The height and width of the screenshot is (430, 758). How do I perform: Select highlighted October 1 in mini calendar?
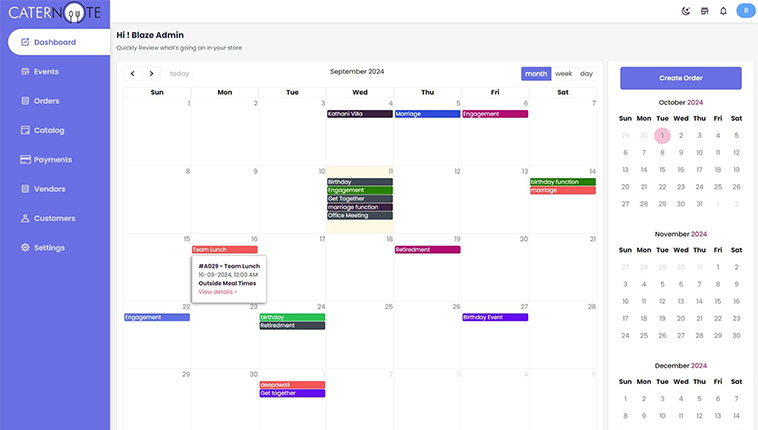[661, 135]
